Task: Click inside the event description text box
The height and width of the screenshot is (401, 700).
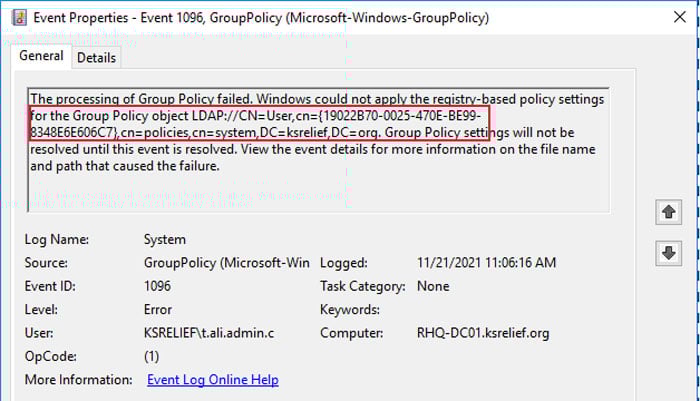Action: click(318, 150)
